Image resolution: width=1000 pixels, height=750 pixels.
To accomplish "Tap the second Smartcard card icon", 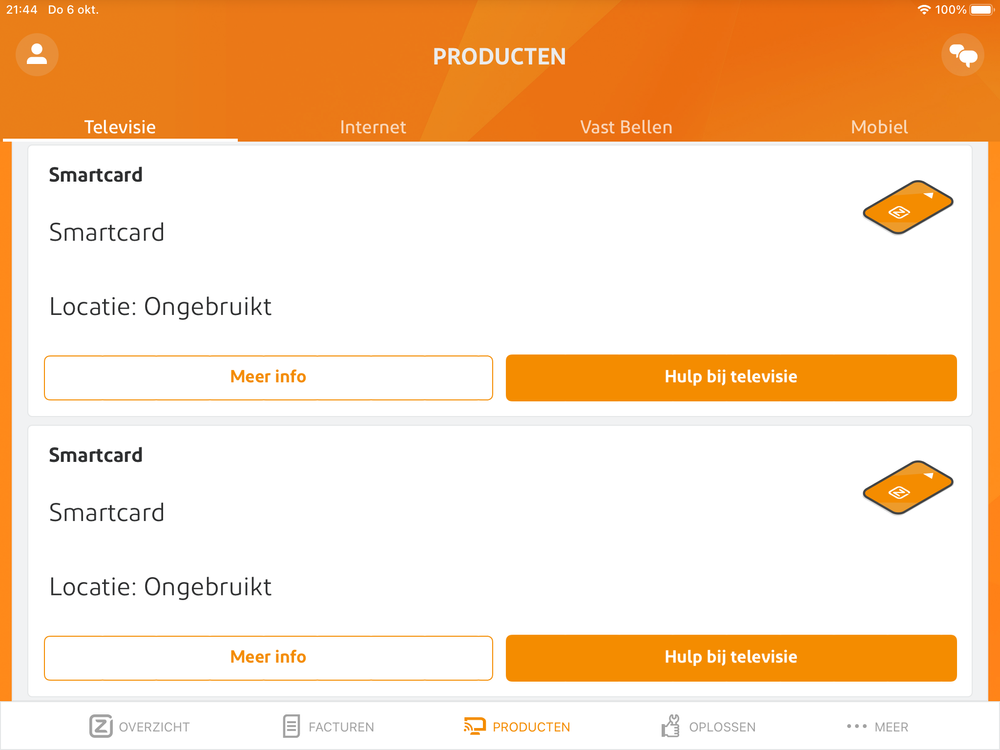I will [907, 487].
